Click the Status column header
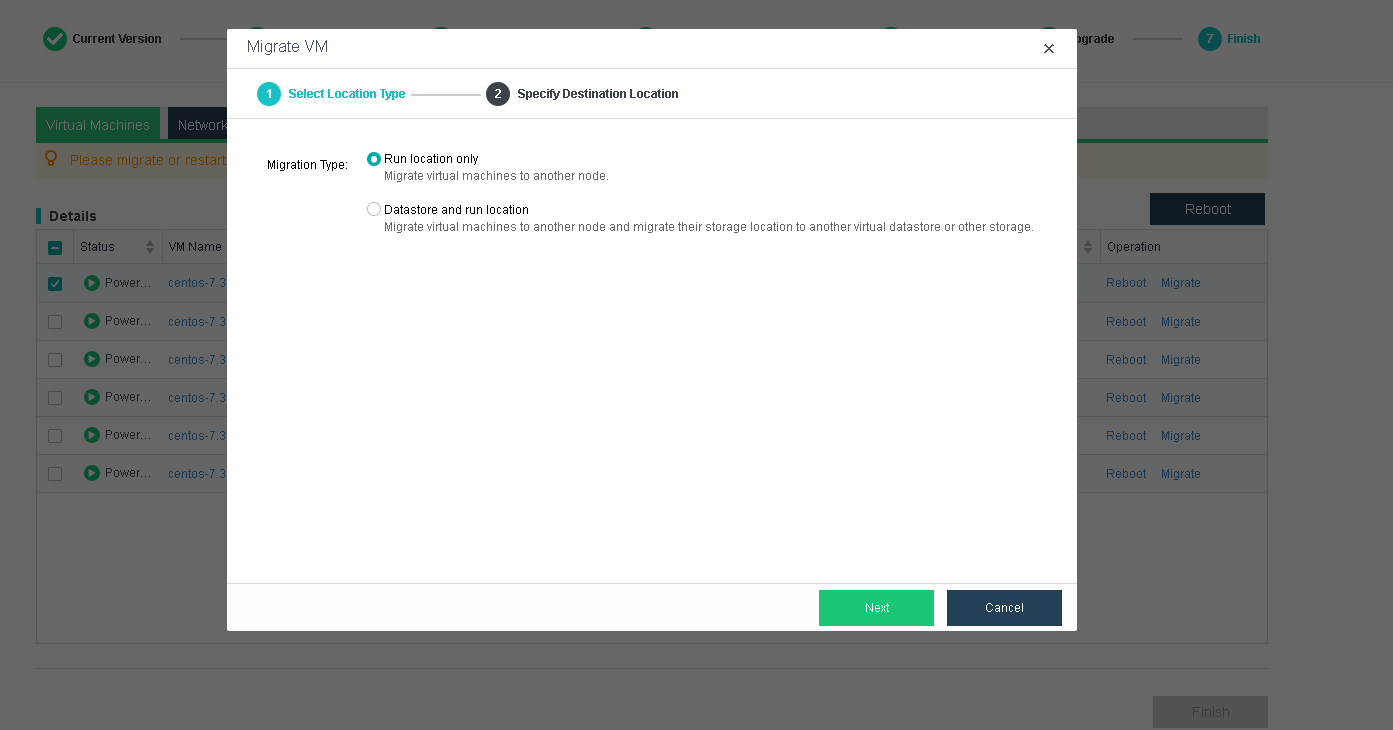Image resolution: width=1393 pixels, height=730 pixels. point(98,247)
